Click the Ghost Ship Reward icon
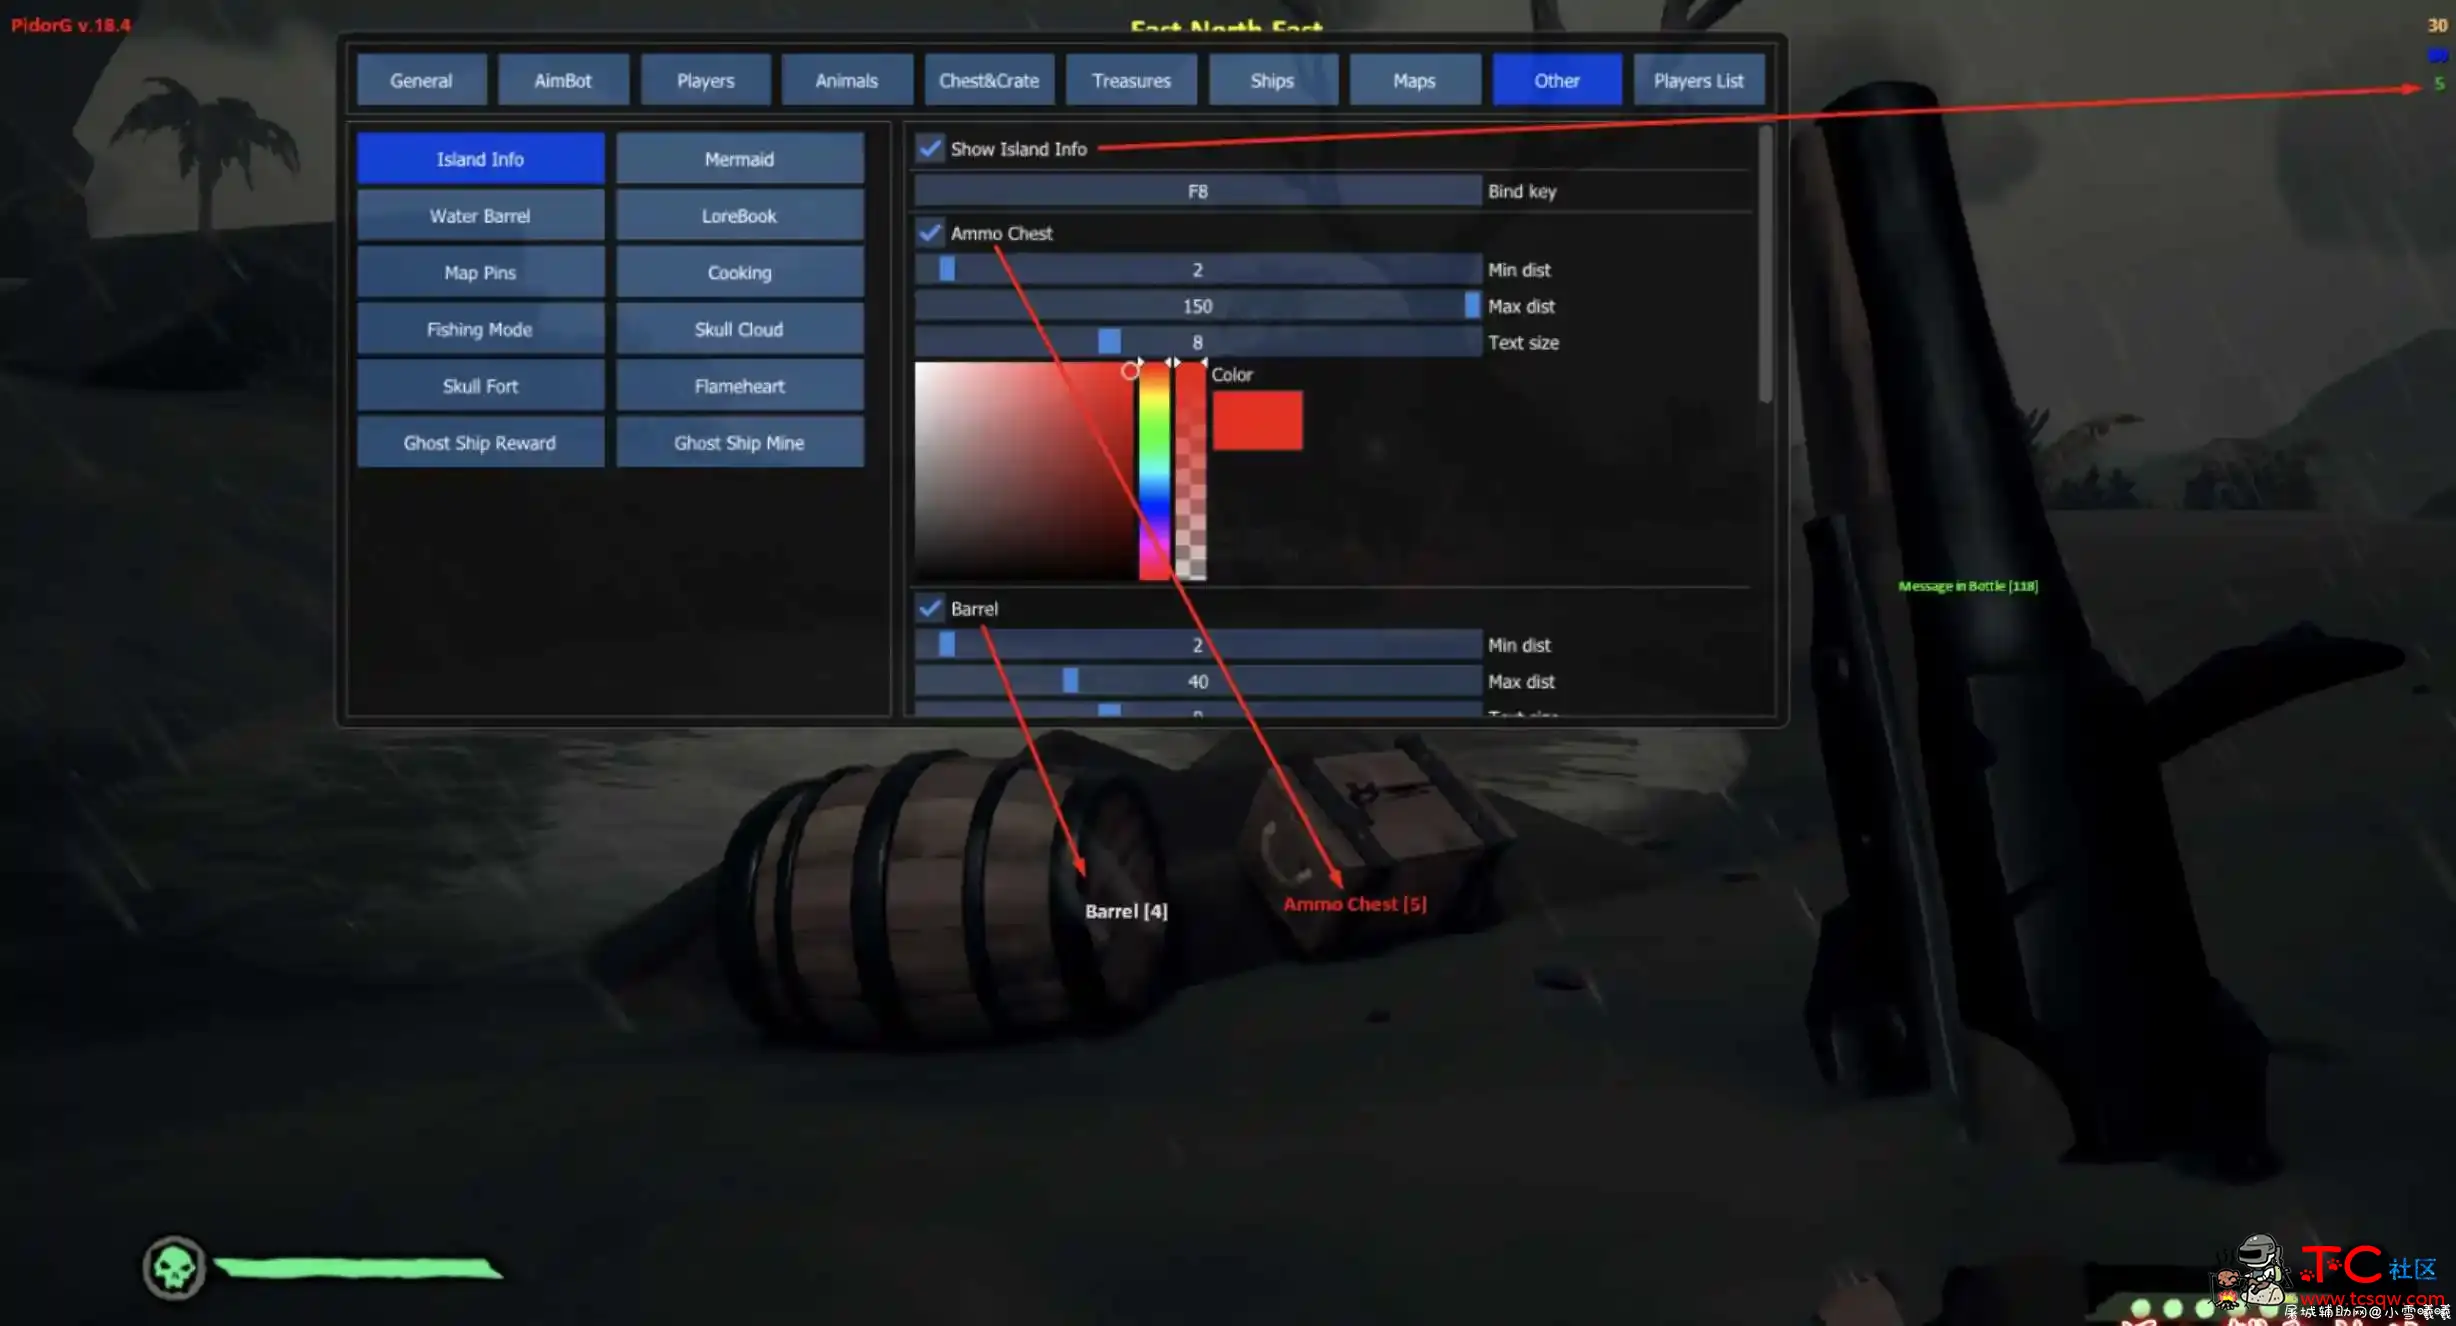 pyautogui.click(x=478, y=441)
